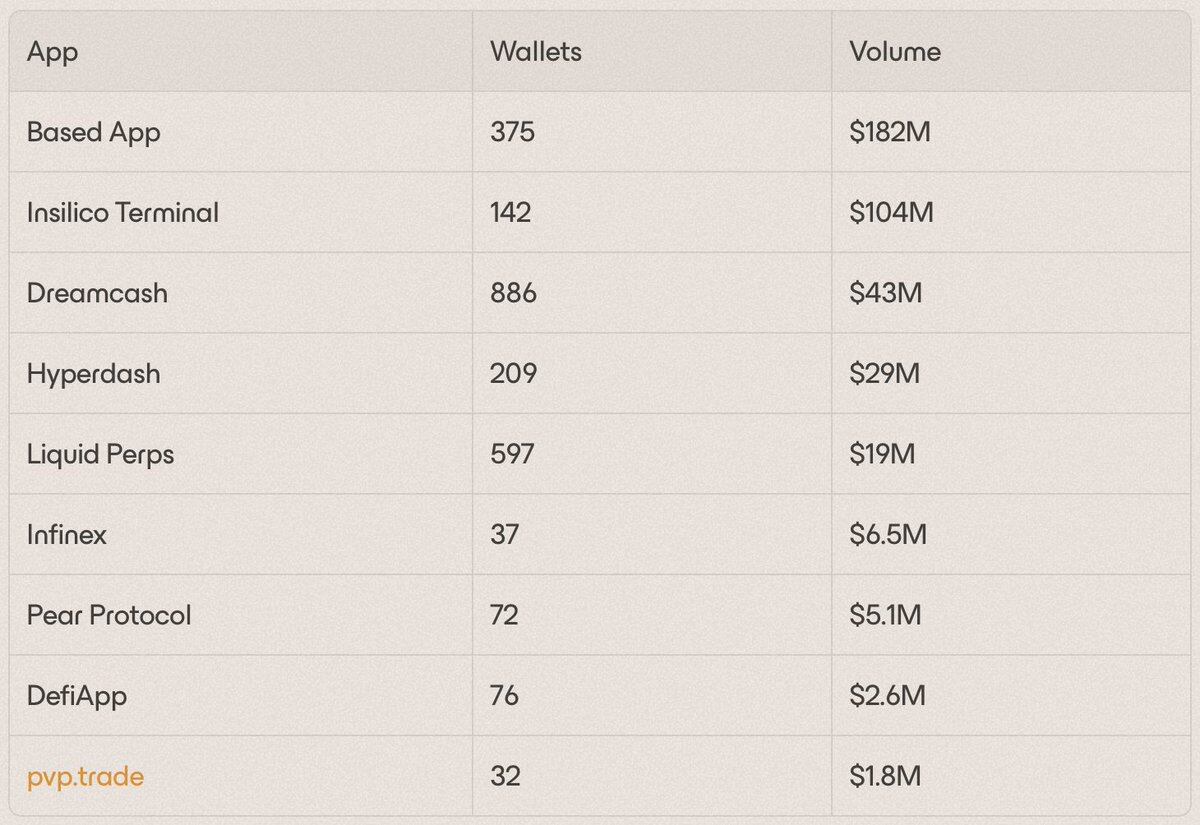Click Liquid Perps' 597 wallets value
Viewport: 1200px width, 825px height.
click(x=512, y=454)
